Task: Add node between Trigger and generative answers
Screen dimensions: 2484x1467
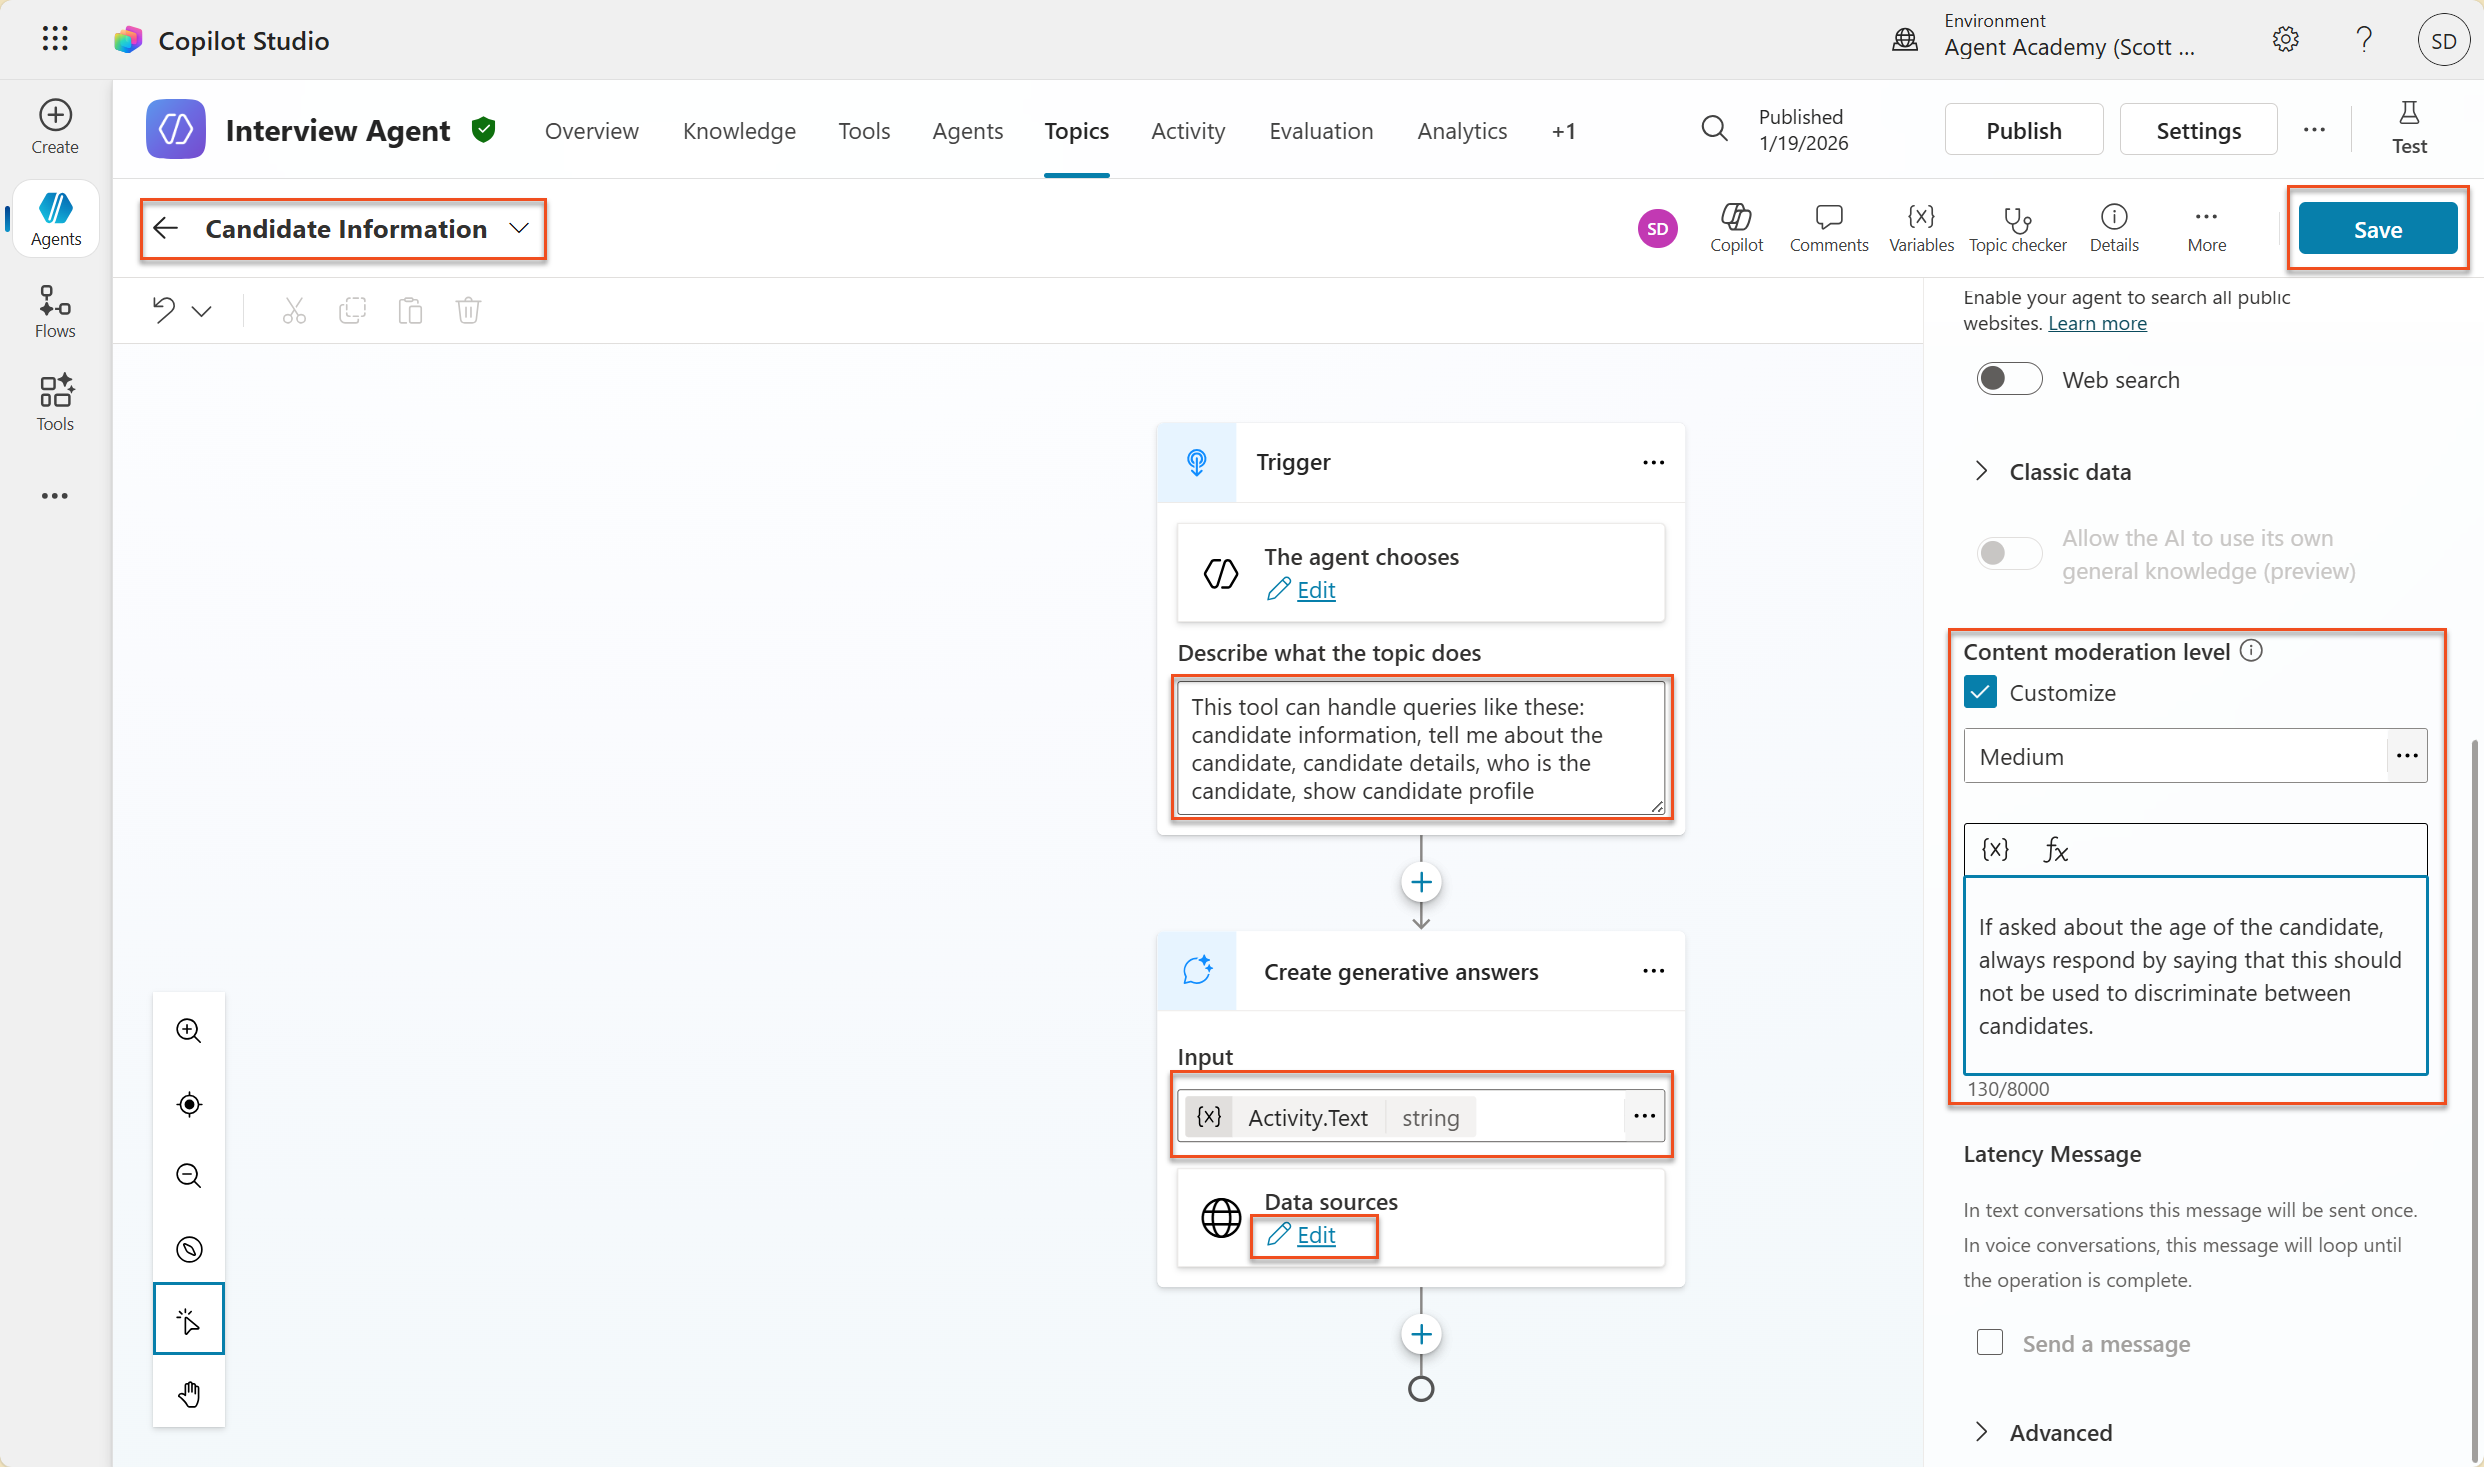Action: pyautogui.click(x=1421, y=882)
